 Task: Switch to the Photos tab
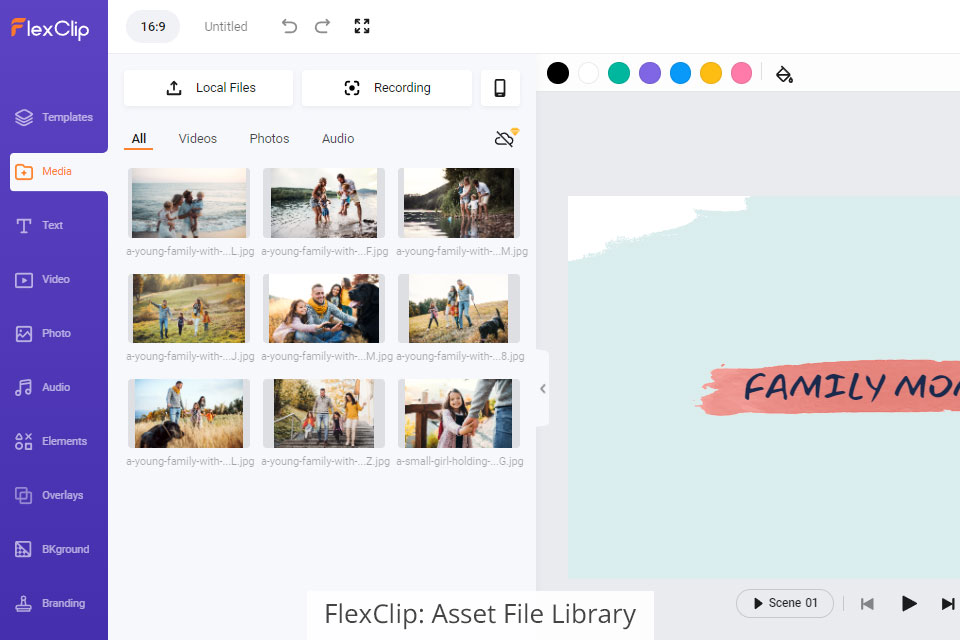(269, 138)
